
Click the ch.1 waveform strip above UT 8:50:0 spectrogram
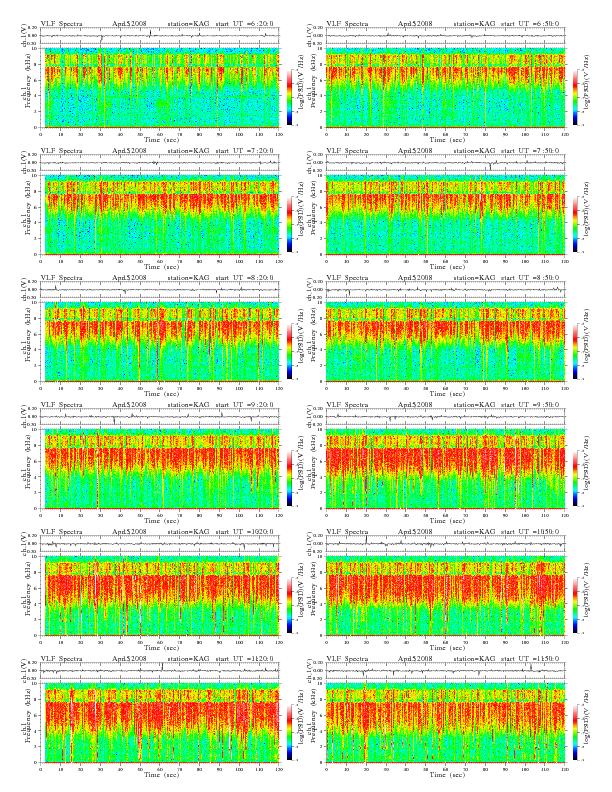[x=445, y=290]
